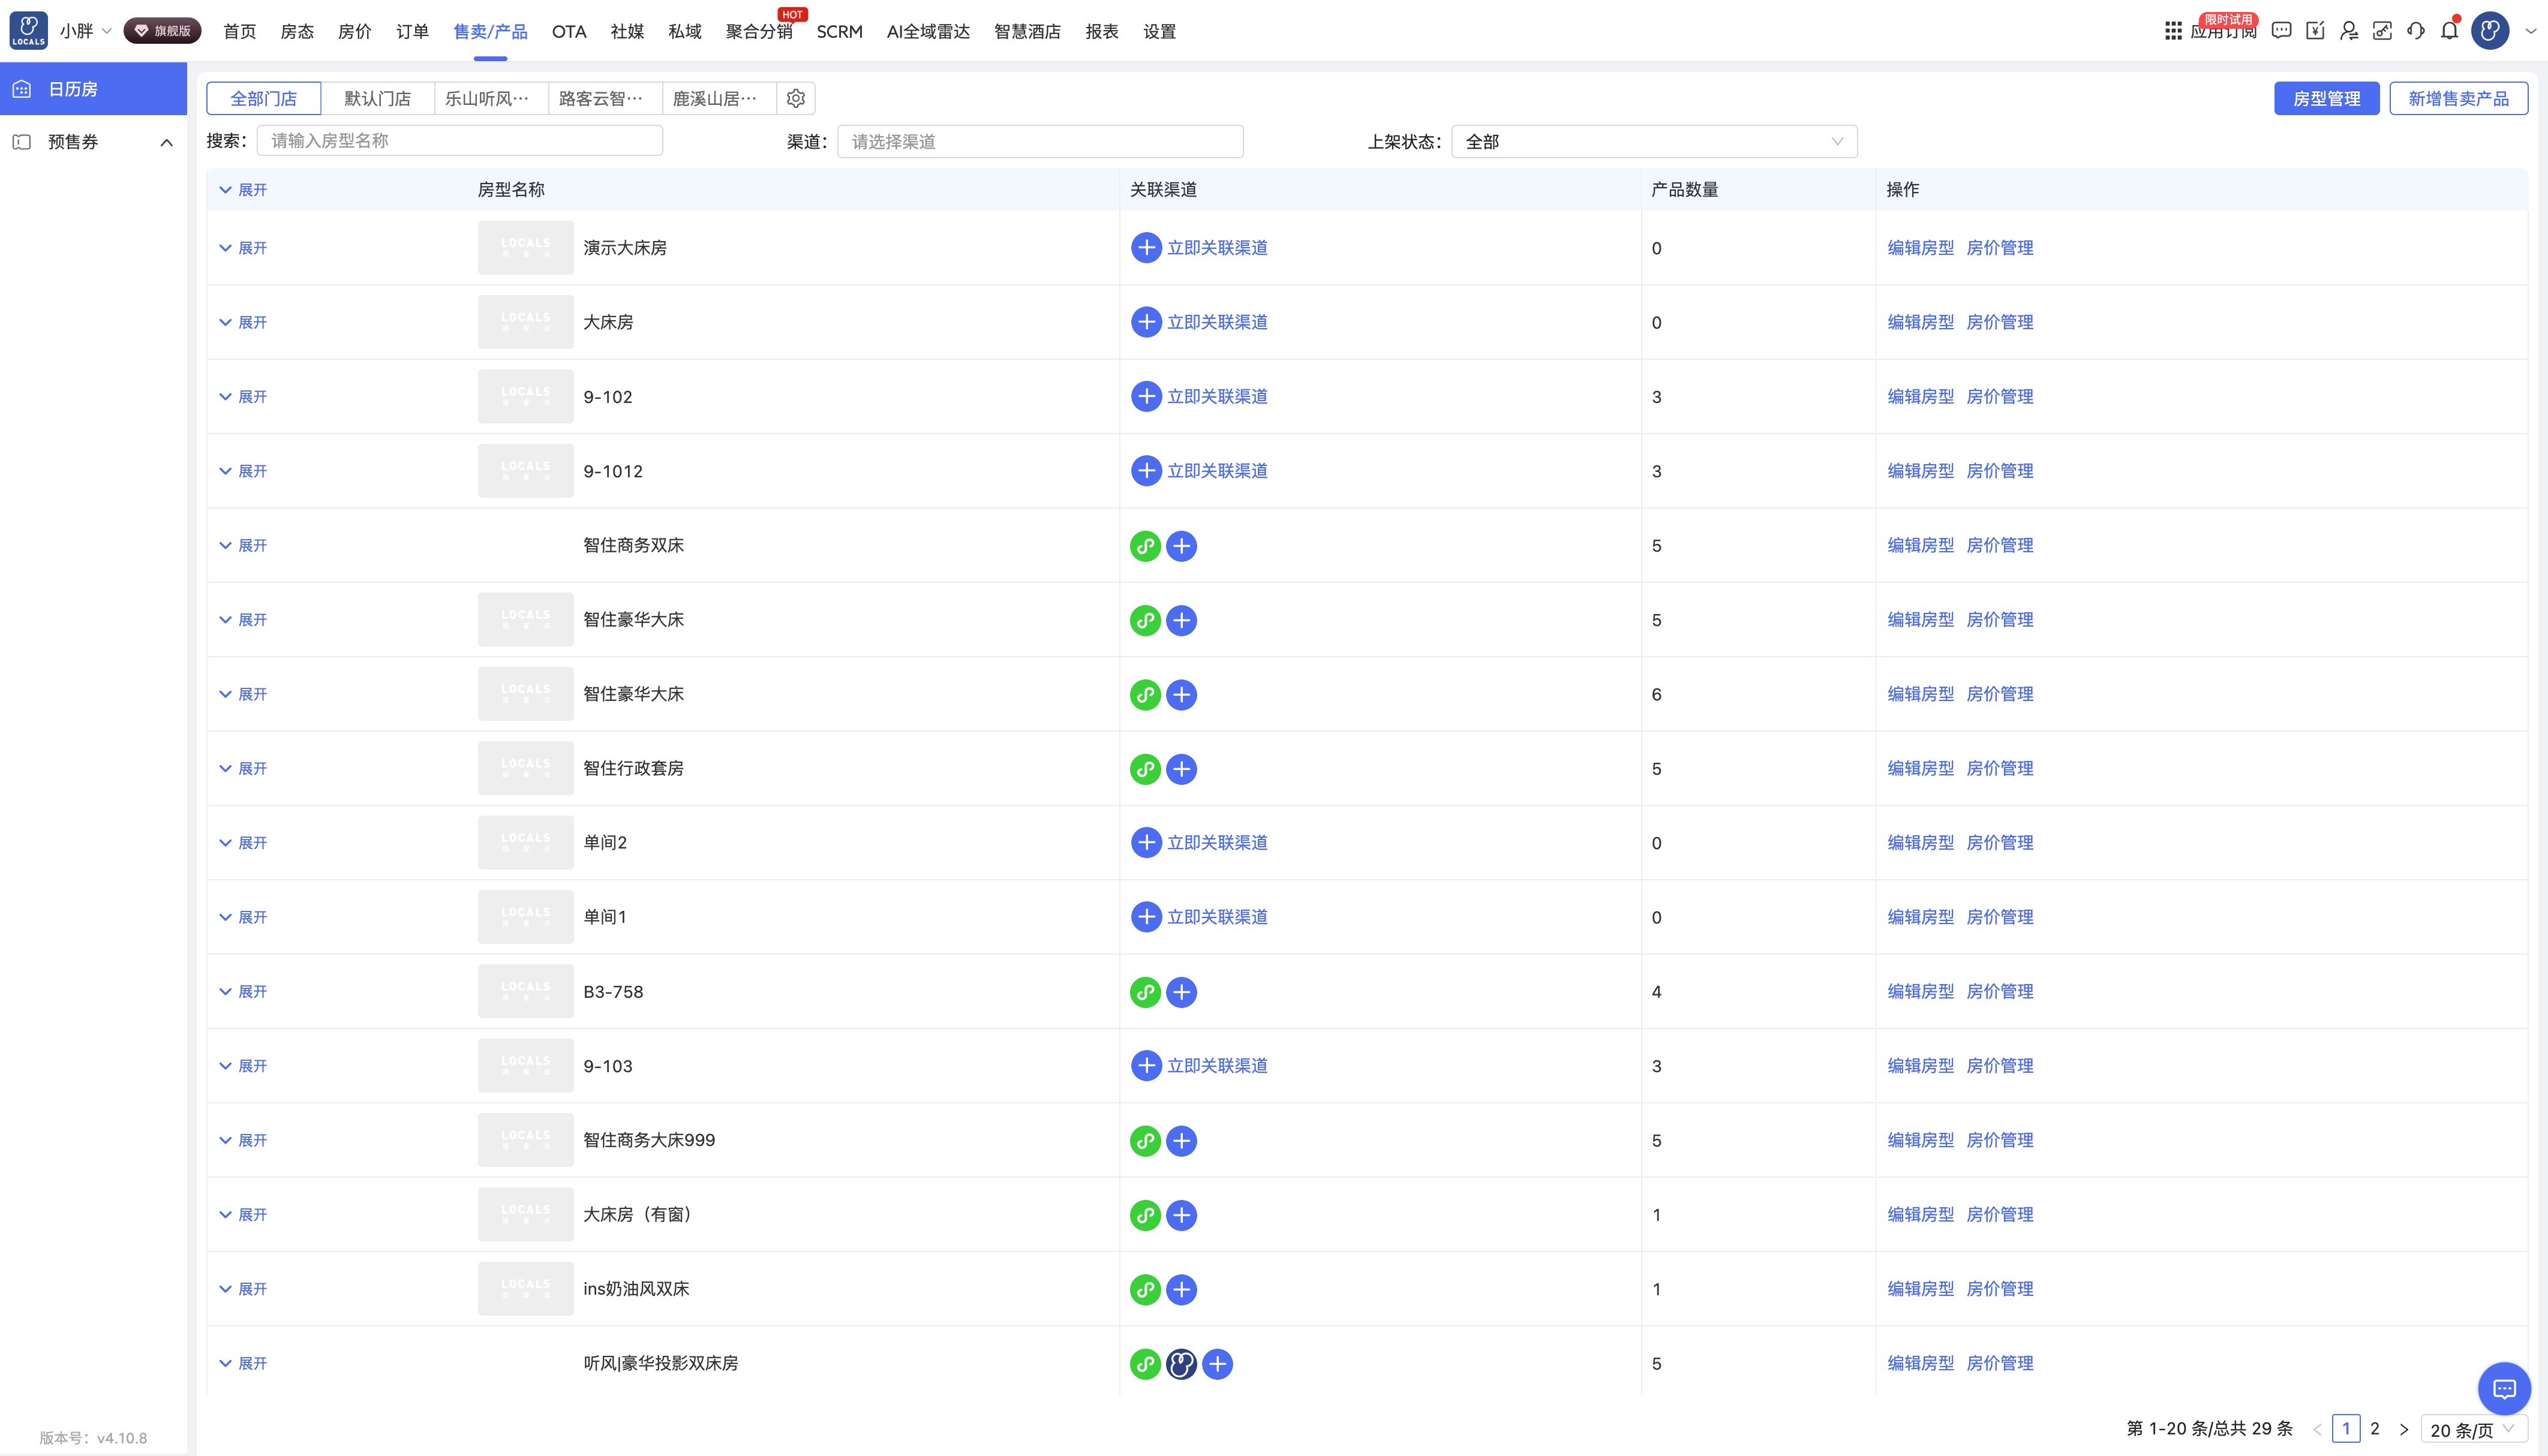Click the green link icon for 智住行政套房
Screen dimensions: 2548x1456
coord(1145,769)
